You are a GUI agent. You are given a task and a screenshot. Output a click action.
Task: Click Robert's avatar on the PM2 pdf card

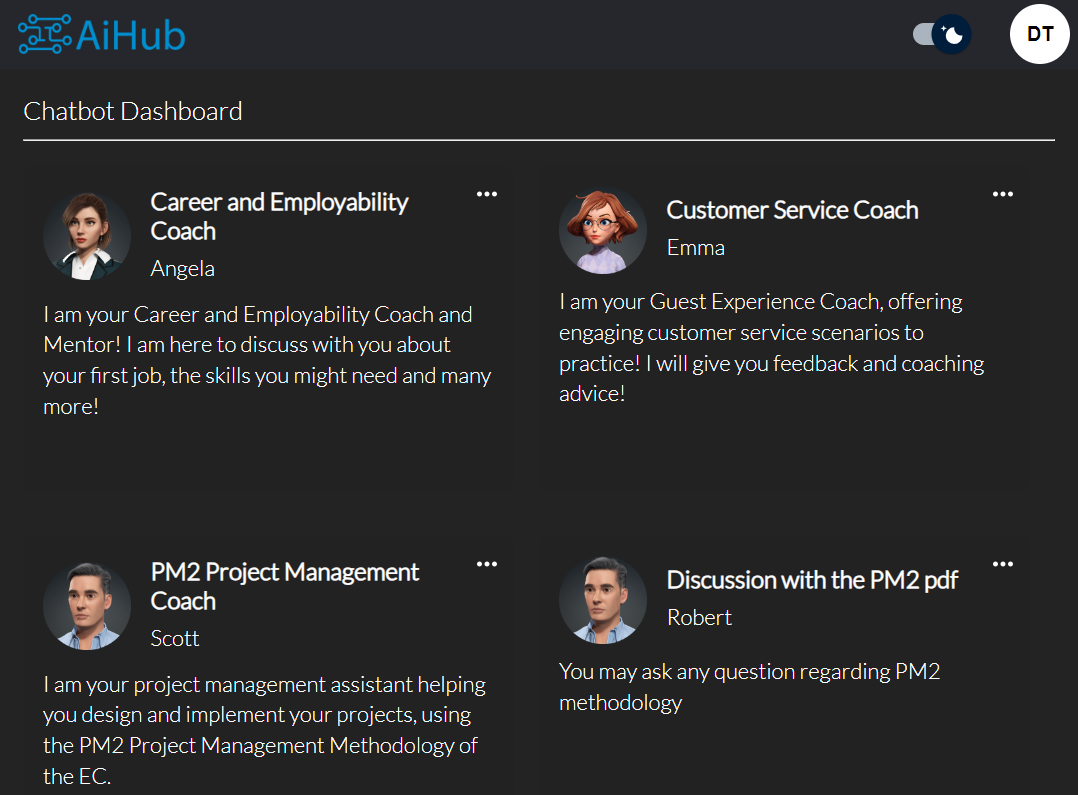tap(602, 600)
